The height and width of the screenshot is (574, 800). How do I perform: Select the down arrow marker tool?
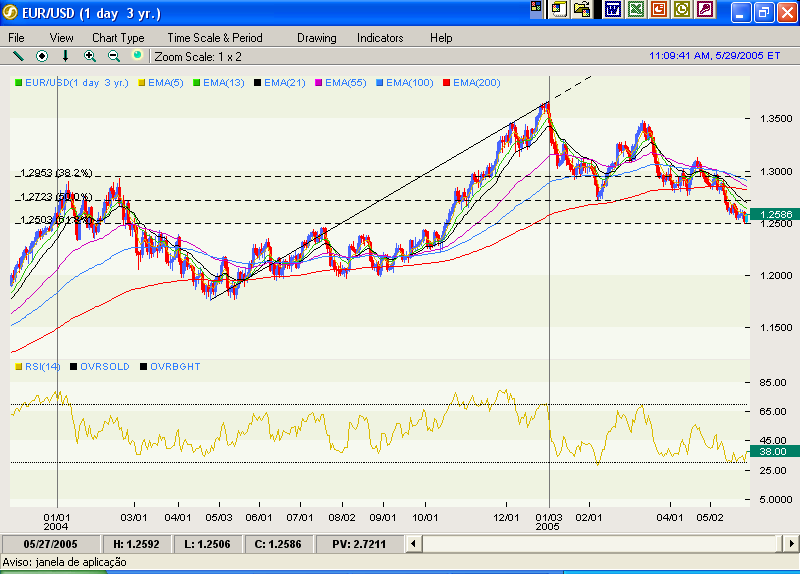point(66,56)
